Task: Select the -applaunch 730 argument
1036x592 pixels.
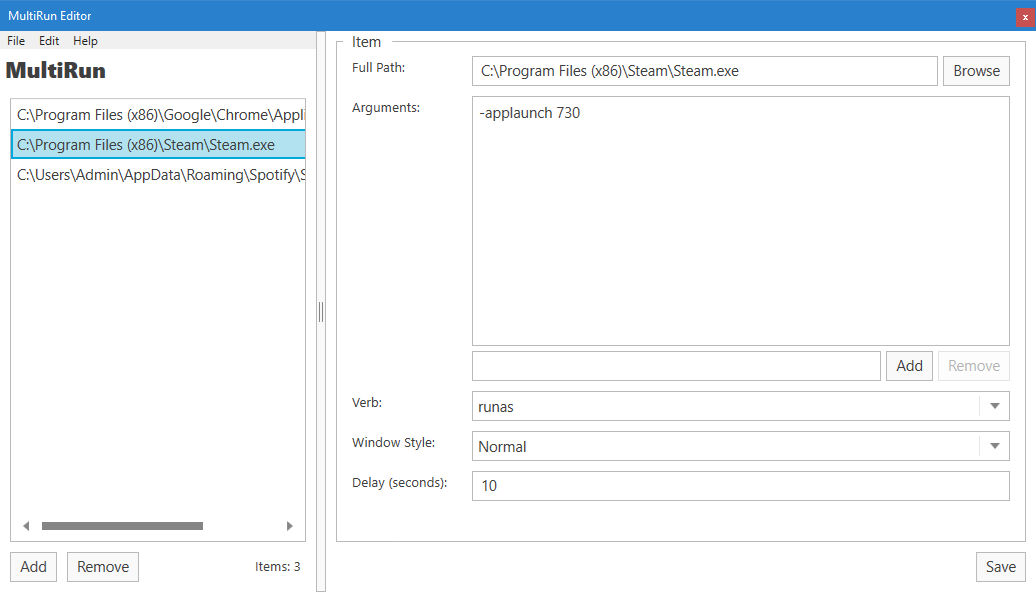Action: (x=530, y=114)
